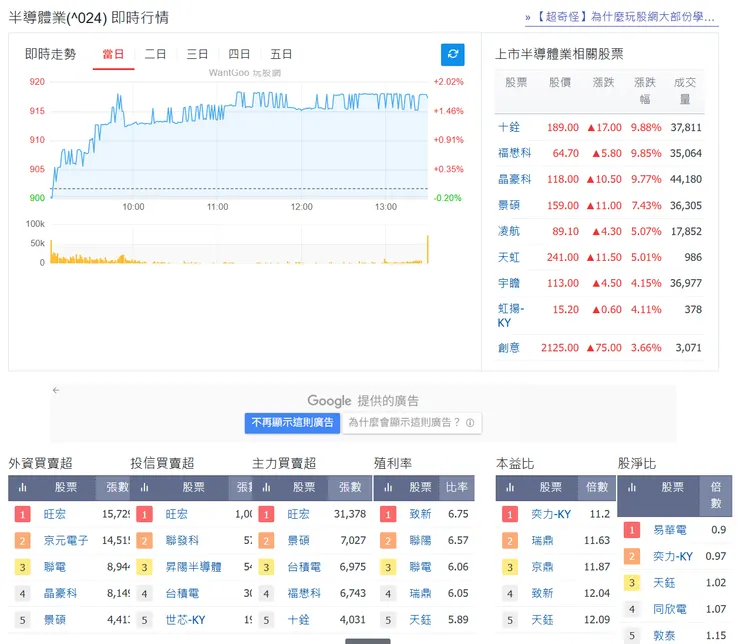Click 台積電 value 6,975 in 主力買賣超

click(353, 567)
